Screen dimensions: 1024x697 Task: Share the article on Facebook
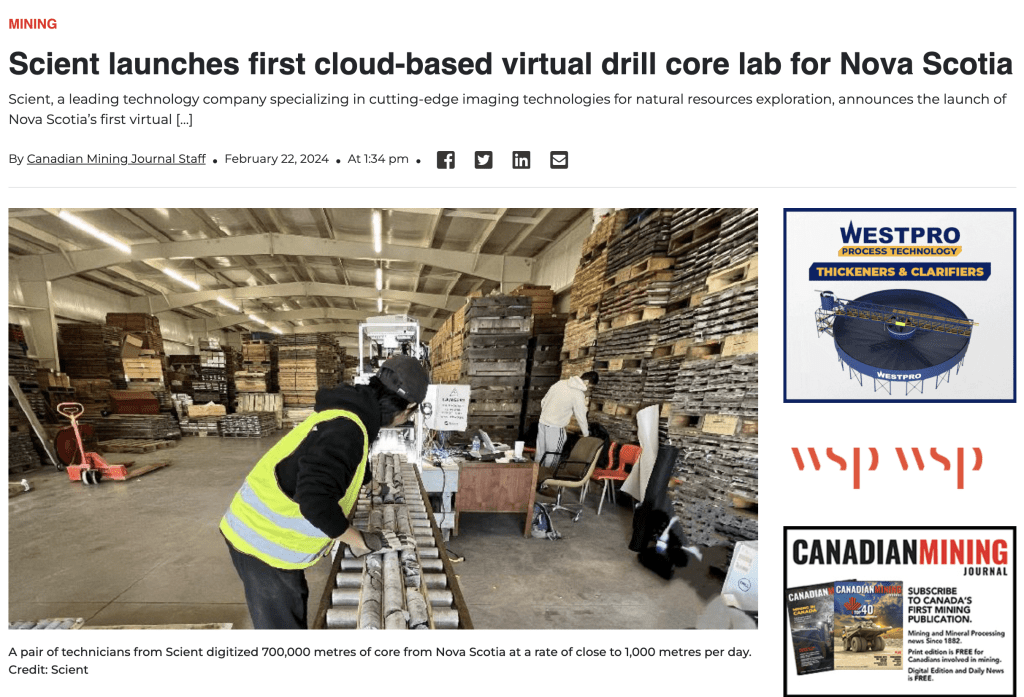click(446, 160)
